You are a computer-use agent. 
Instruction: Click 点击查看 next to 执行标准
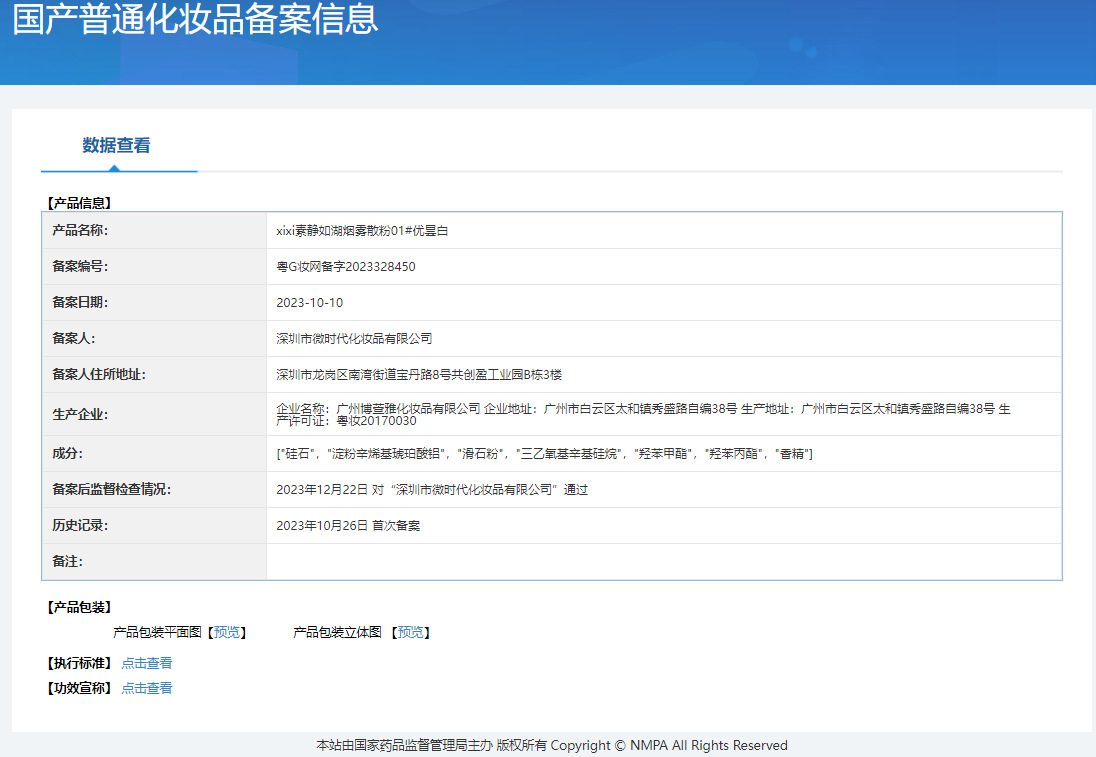tap(146, 663)
